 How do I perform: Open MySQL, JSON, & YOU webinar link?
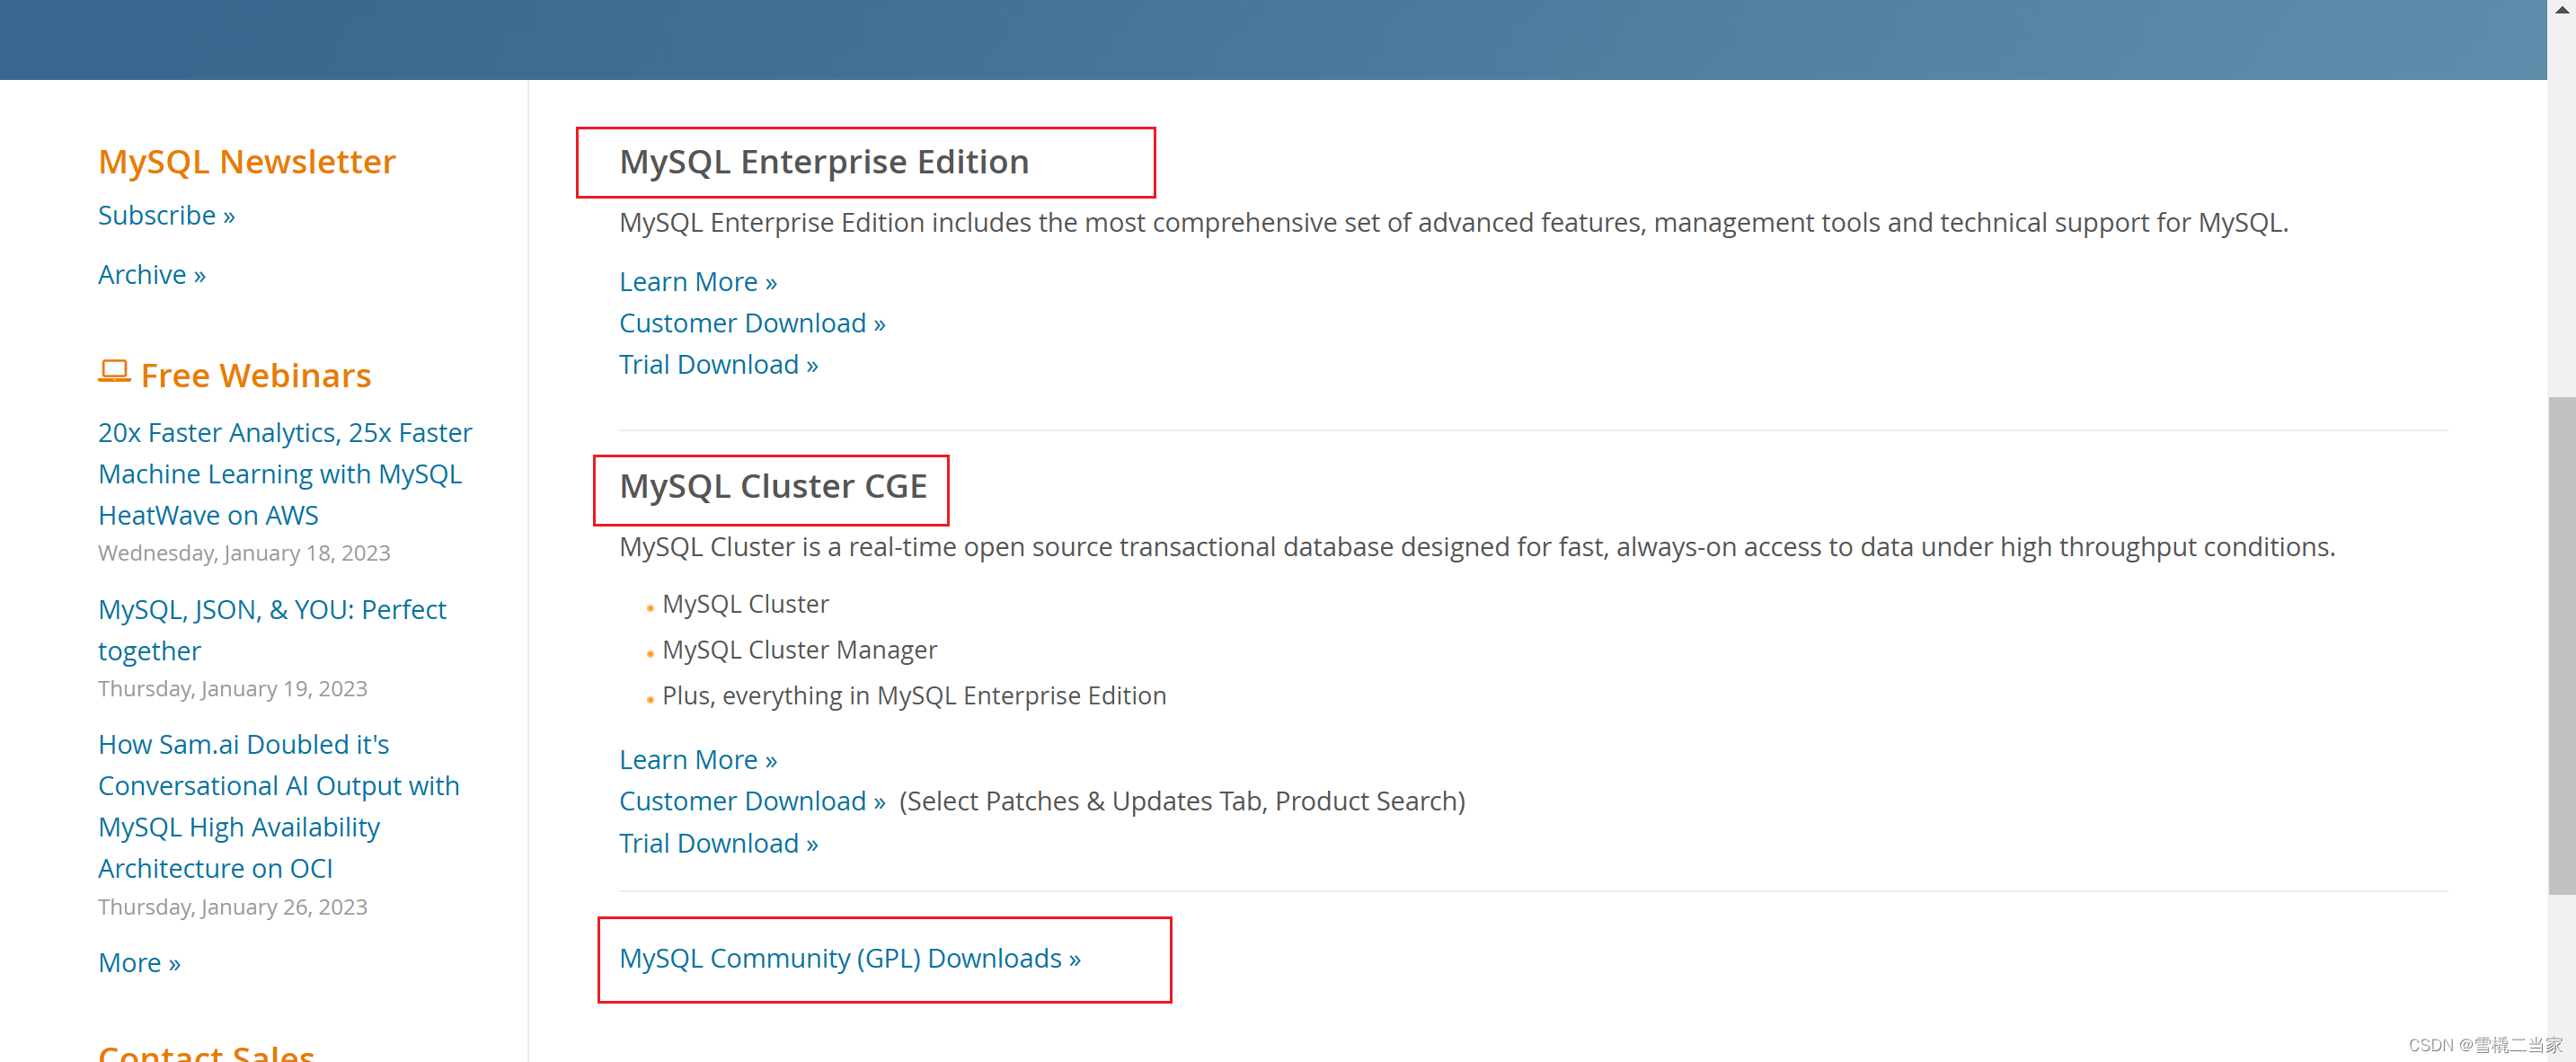pyautogui.click(x=272, y=630)
